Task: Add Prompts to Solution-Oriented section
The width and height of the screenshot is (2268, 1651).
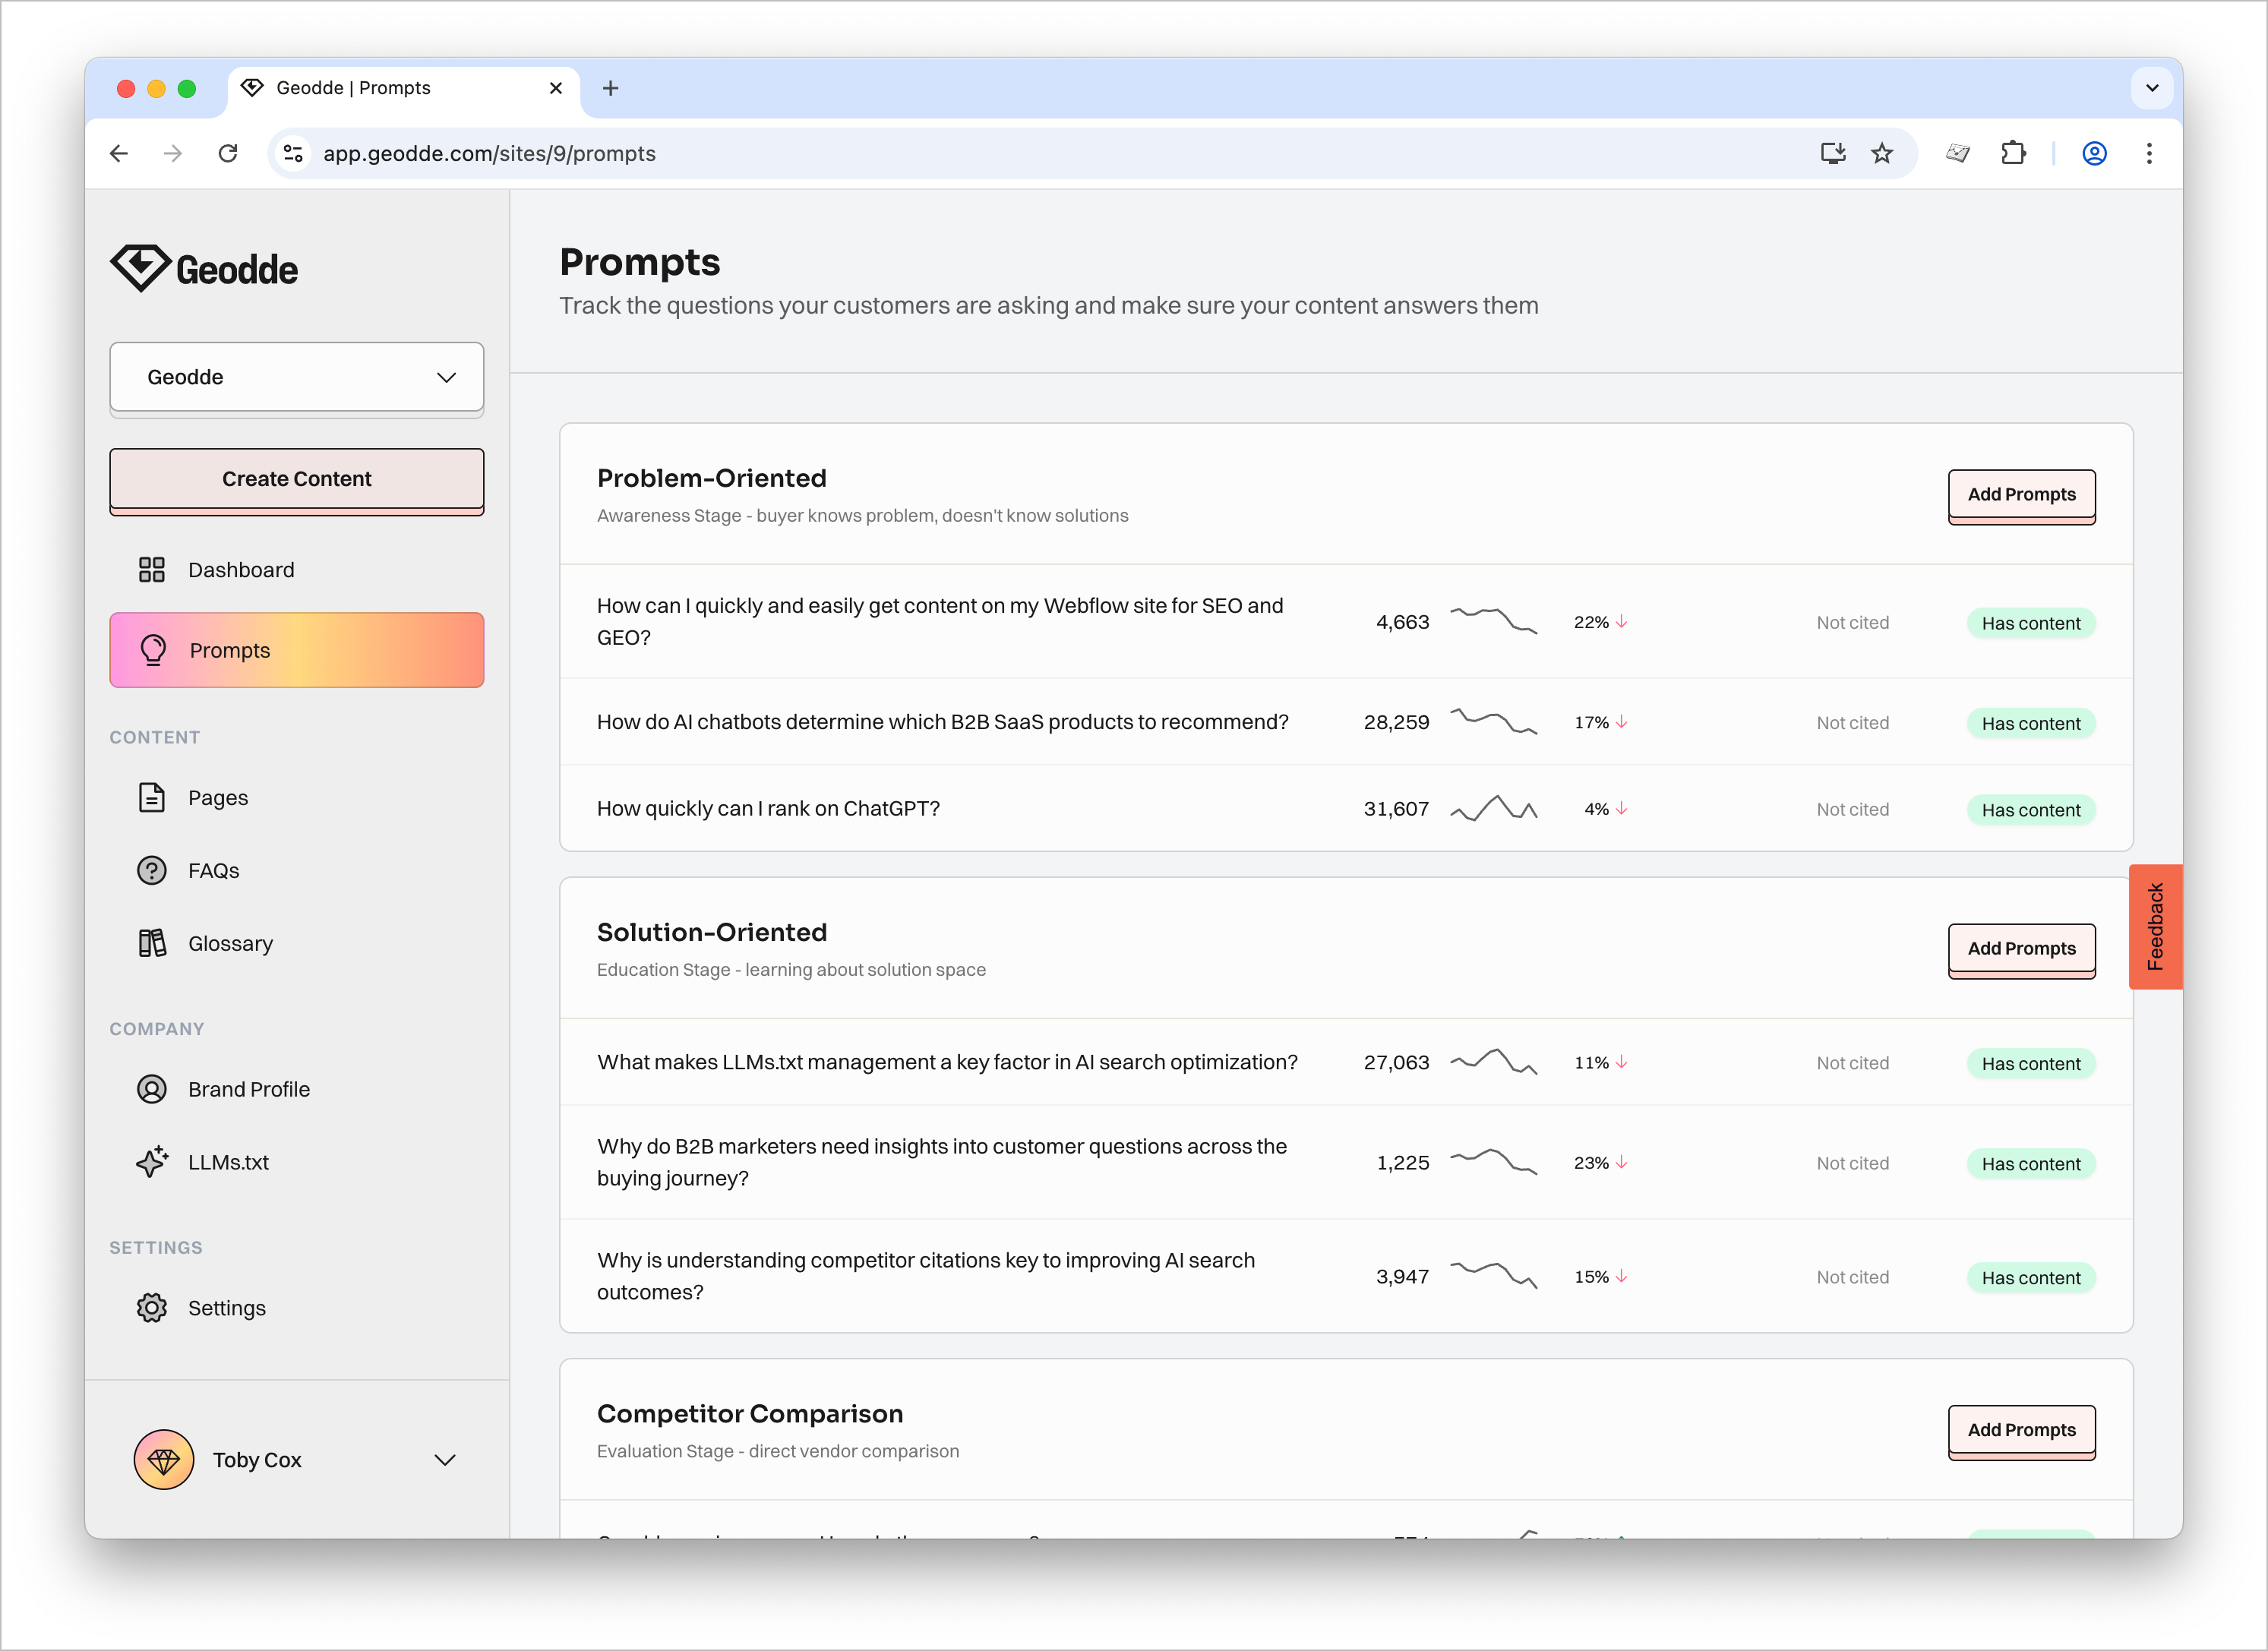Action: coord(2020,949)
